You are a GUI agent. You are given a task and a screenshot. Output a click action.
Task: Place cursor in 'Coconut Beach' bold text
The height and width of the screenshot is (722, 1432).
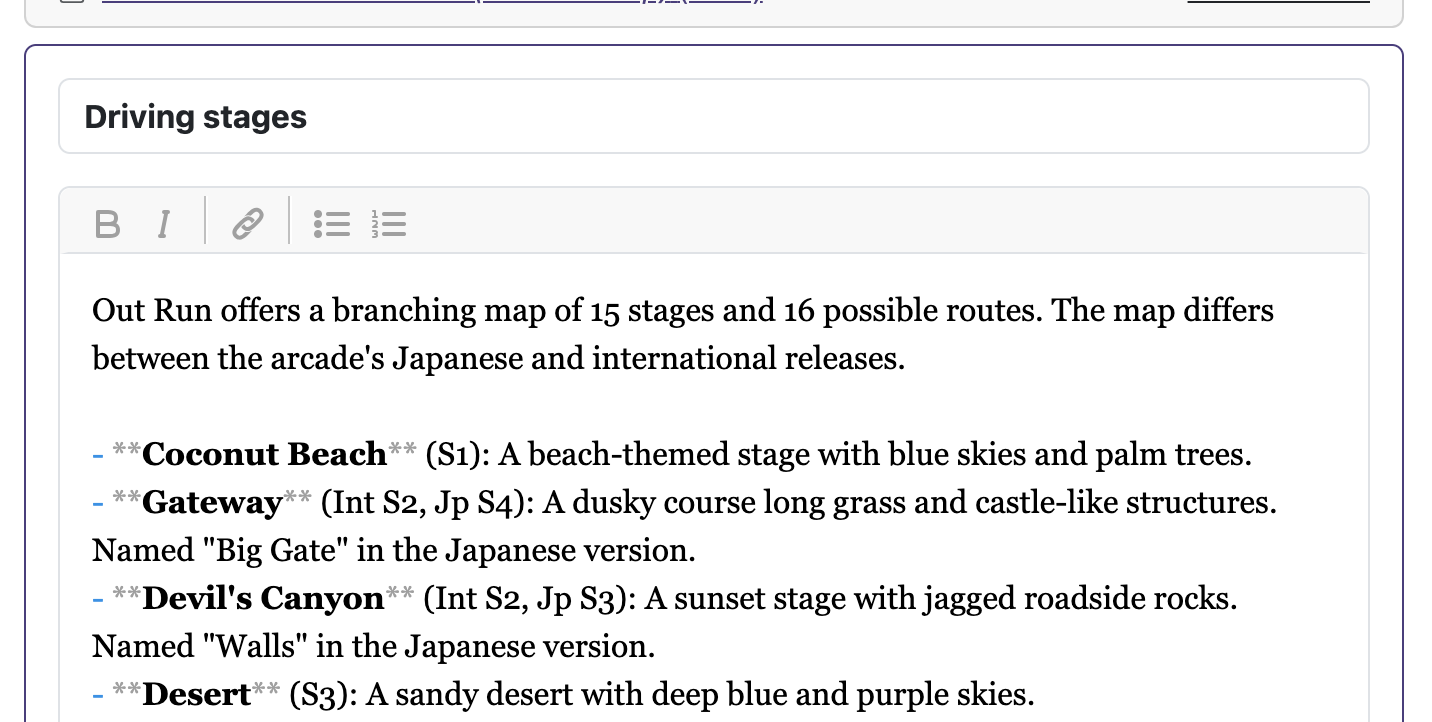point(264,455)
